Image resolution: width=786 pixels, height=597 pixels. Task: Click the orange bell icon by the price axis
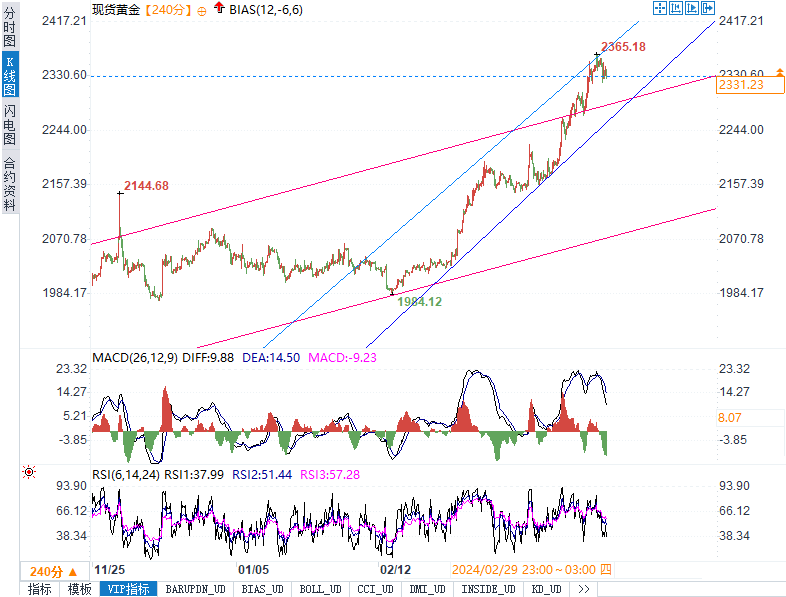(x=778, y=70)
